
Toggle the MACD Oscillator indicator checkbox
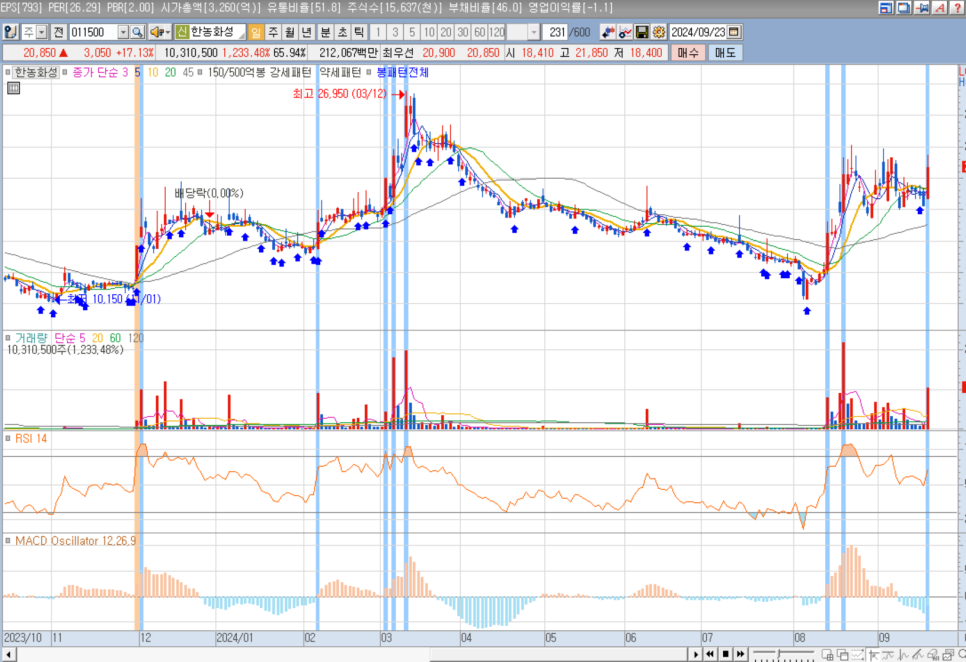pos(8,541)
